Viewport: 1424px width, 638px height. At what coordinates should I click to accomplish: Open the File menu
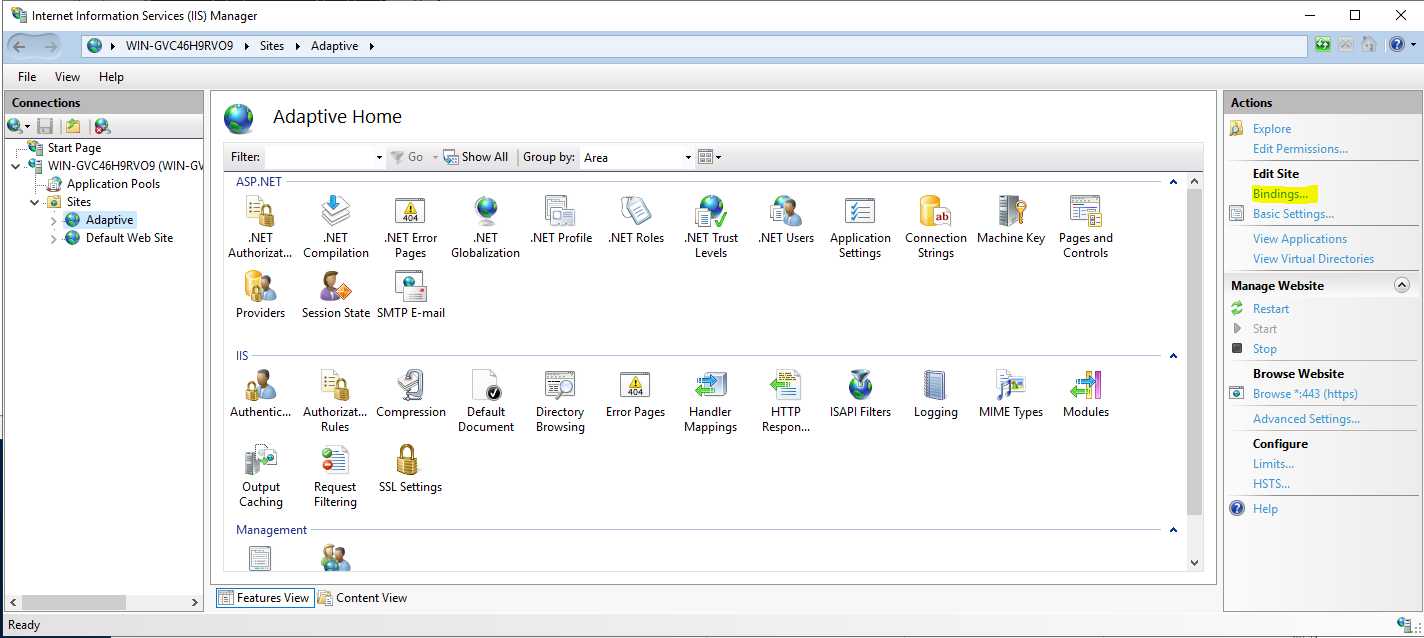(x=27, y=77)
